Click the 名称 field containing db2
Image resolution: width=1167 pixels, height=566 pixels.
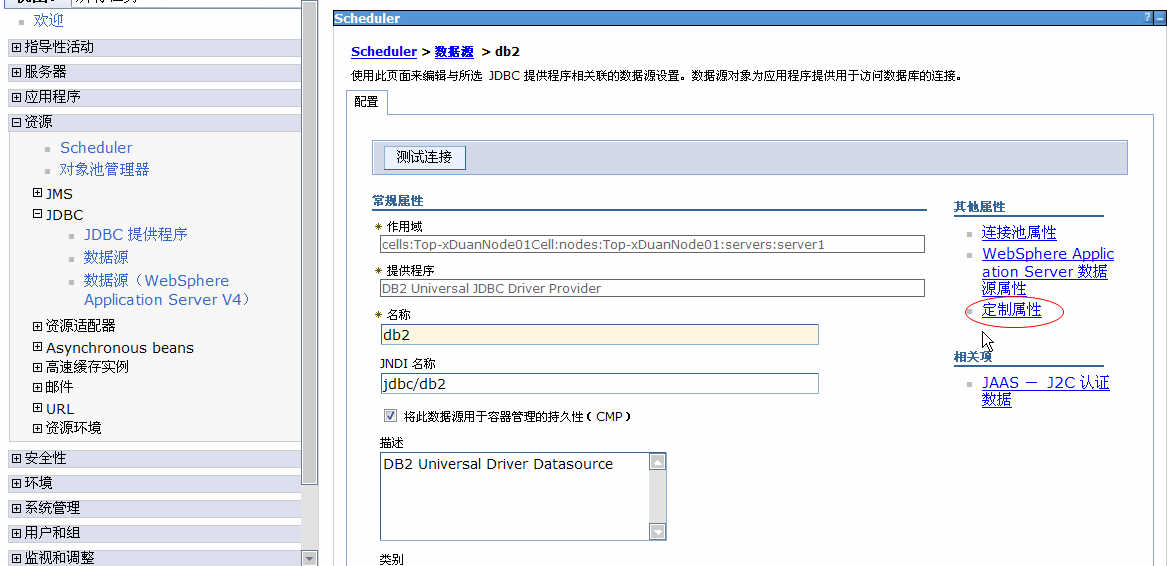[x=599, y=334]
